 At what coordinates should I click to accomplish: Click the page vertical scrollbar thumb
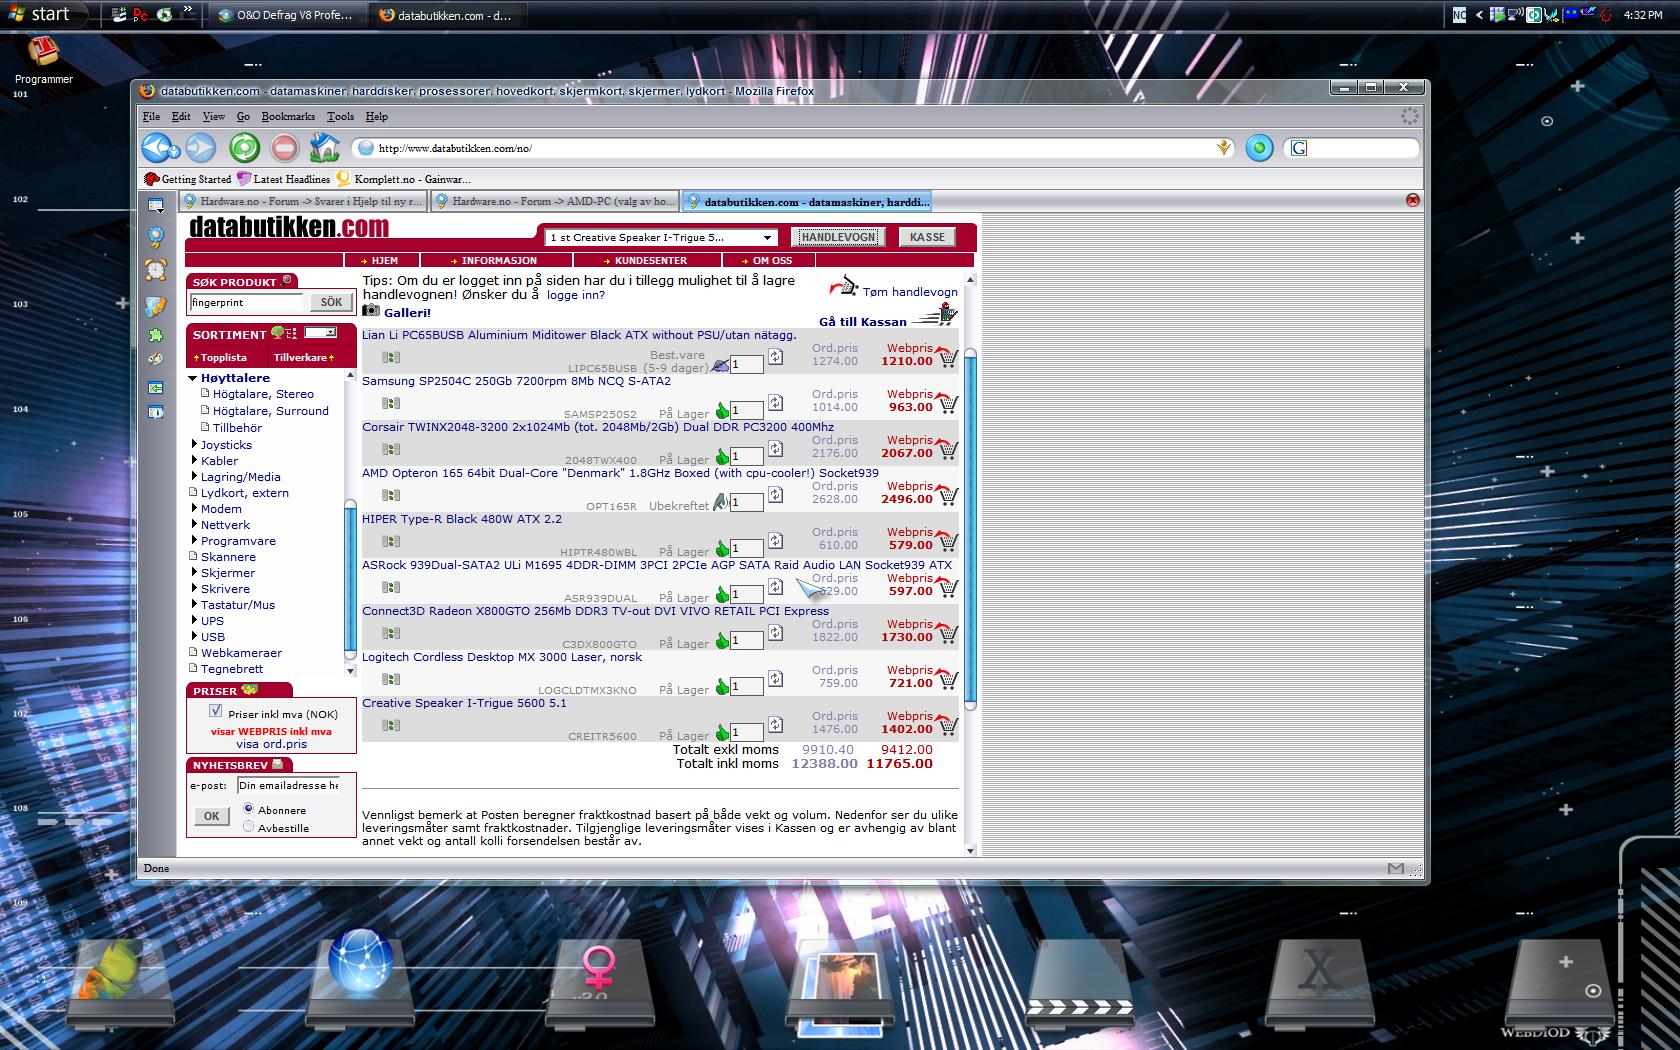[970, 528]
